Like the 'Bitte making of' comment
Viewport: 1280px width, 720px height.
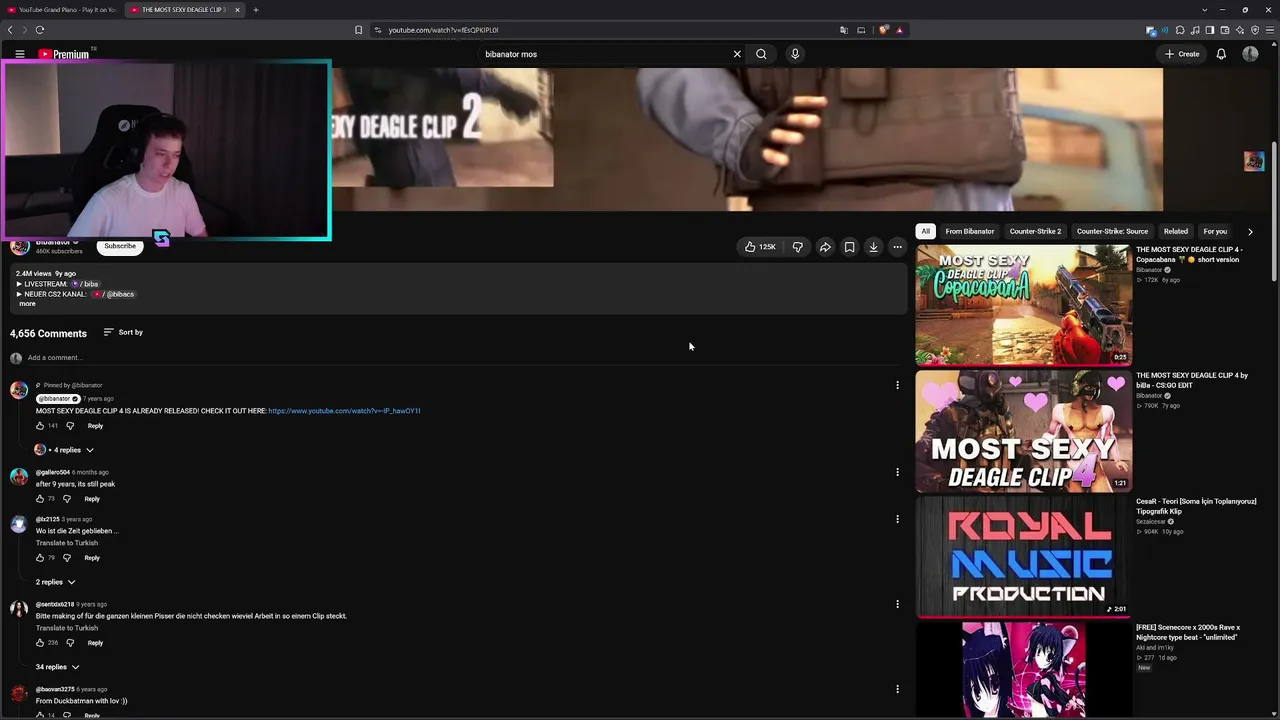click(40, 643)
